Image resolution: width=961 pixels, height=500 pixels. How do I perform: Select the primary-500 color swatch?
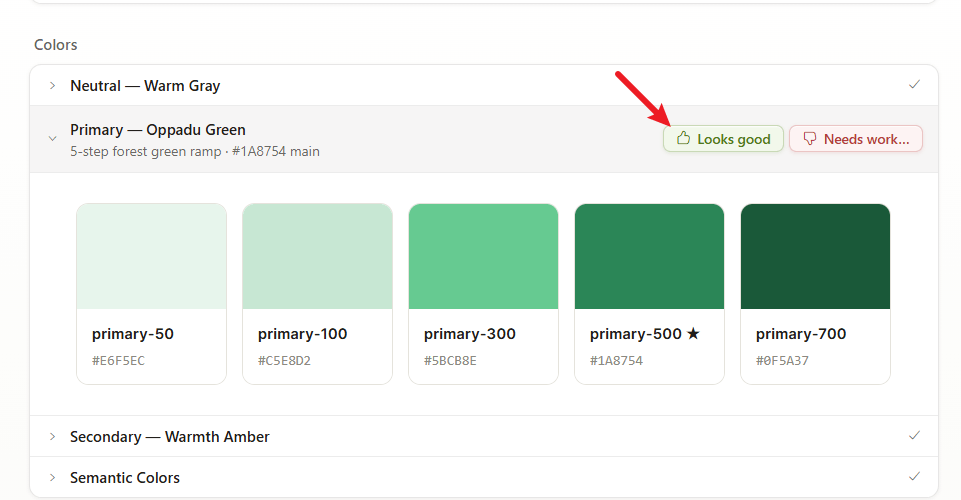click(x=650, y=257)
